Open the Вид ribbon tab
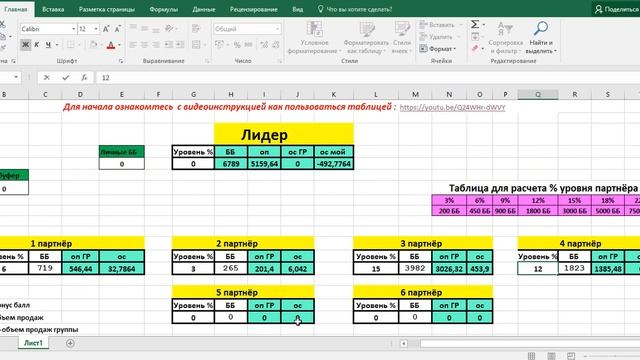The width and height of the screenshot is (640, 360). 298,9
